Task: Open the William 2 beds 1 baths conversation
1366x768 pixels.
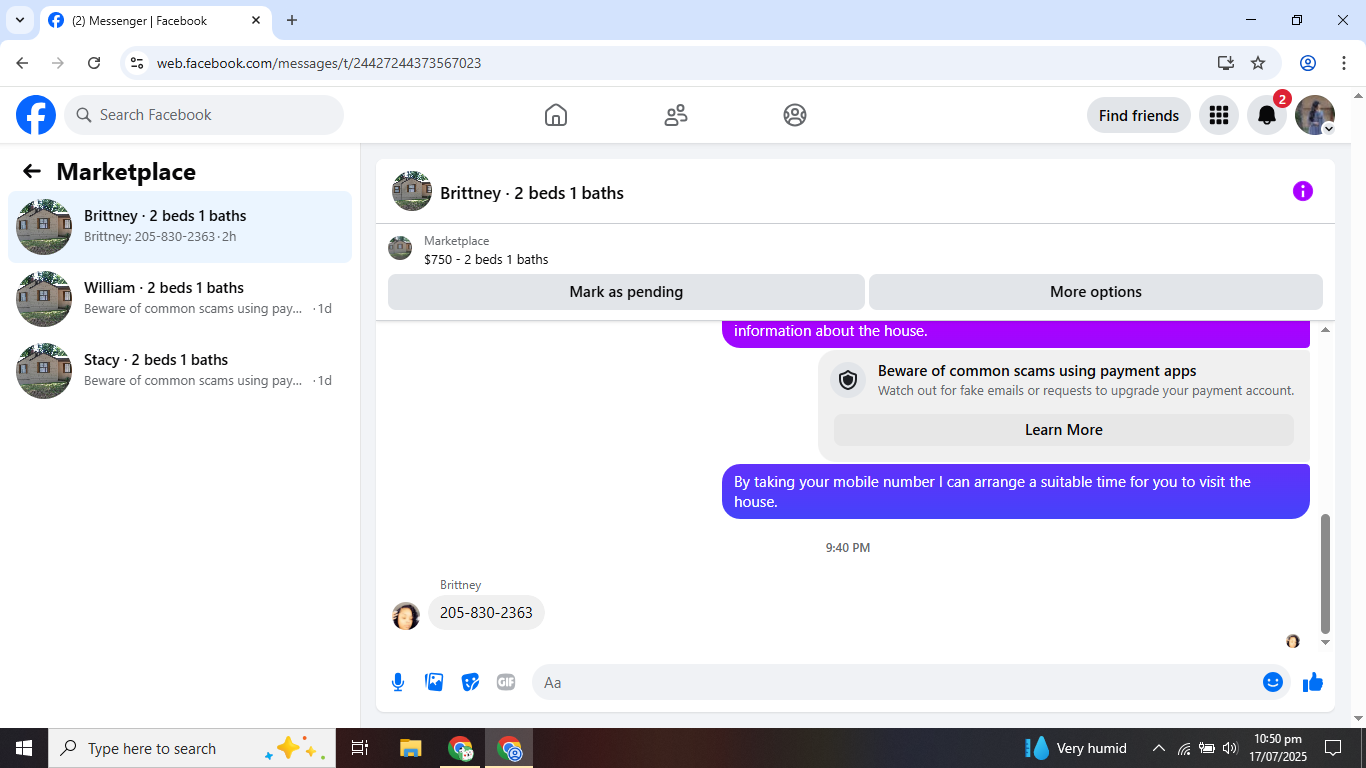Action: coord(180,299)
